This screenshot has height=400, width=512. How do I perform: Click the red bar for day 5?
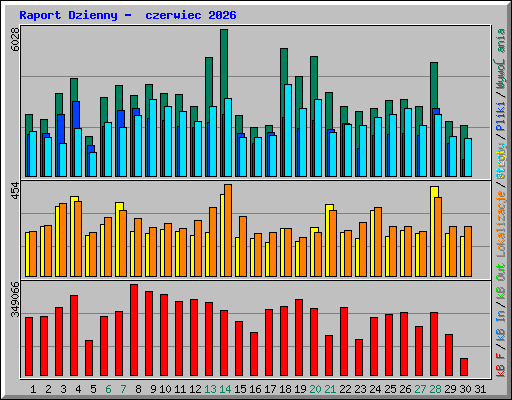pyautogui.click(x=89, y=358)
